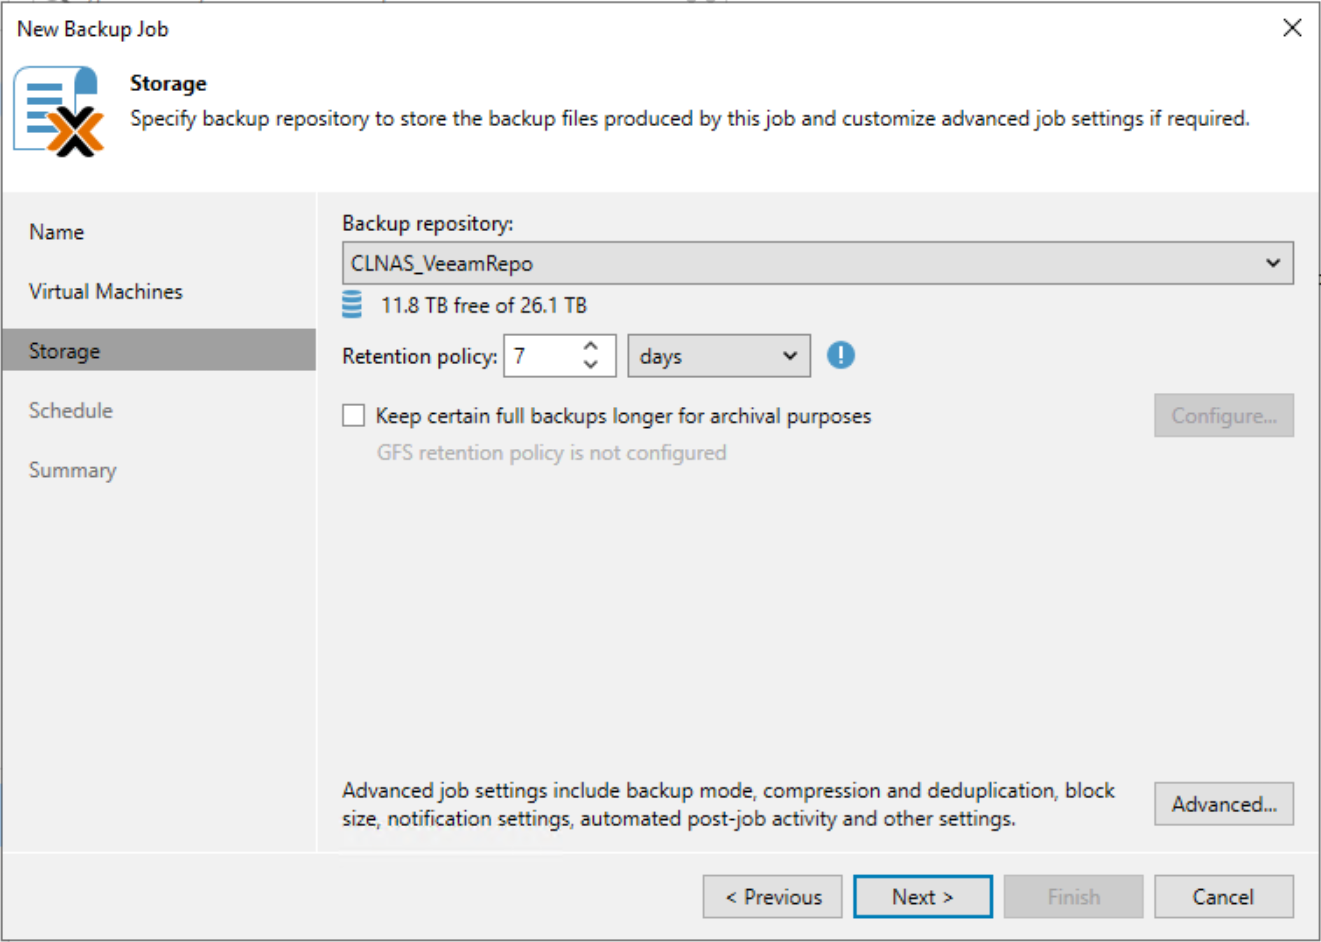Enable keeping full backups for archival purposes
1321x942 pixels.
pyautogui.click(x=353, y=415)
